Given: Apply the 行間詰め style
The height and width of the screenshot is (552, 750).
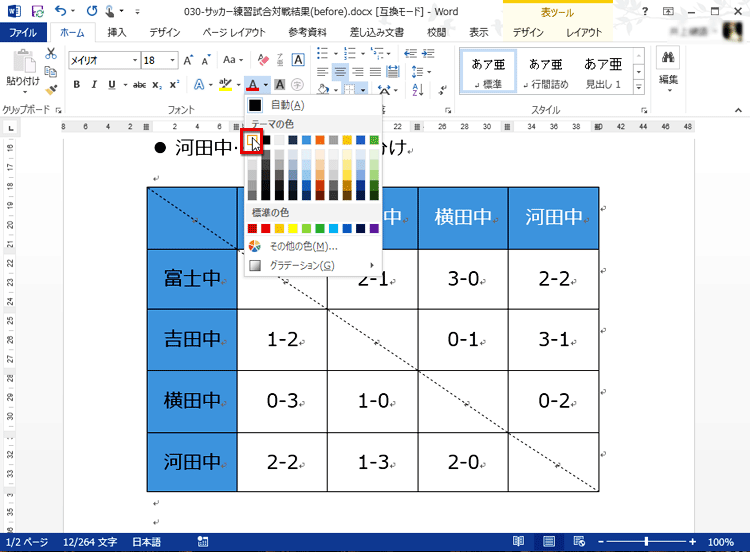Looking at the screenshot, I should click(545, 72).
